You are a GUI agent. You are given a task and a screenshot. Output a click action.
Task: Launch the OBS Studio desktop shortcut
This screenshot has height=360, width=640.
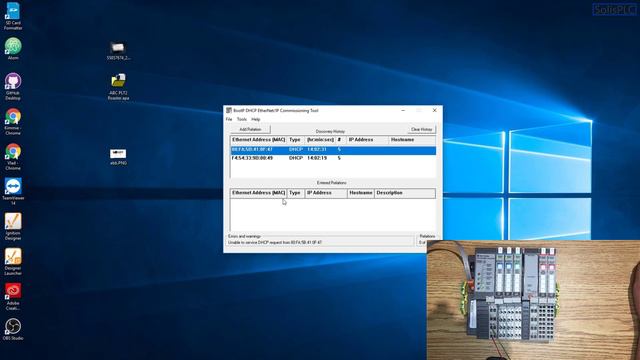(13, 329)
